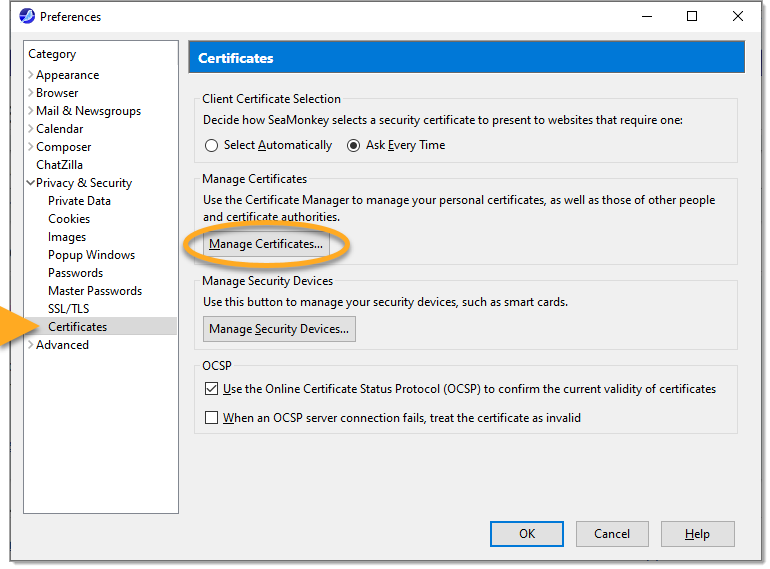Open the Manage Certificates dialog
Viewport: 770px width, 569px height.
tap(266, 244)
